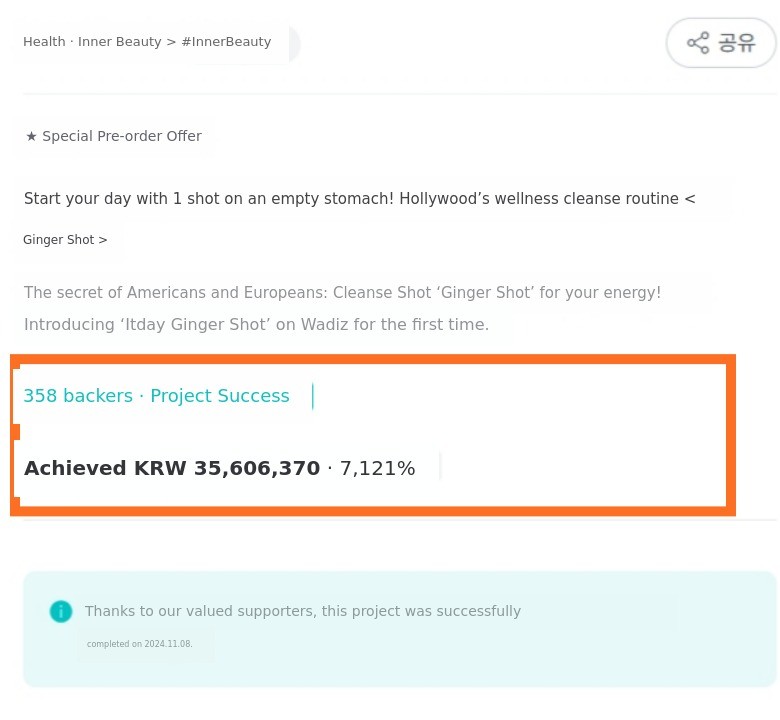Open the Ginger Shot link
This screenshot has height=720, width=780.
[x=59, y=240]
